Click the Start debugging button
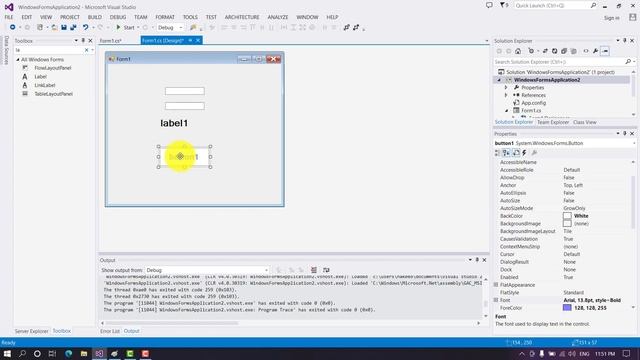Viewport: 640px width, 360px height. (x=125, y=27)
